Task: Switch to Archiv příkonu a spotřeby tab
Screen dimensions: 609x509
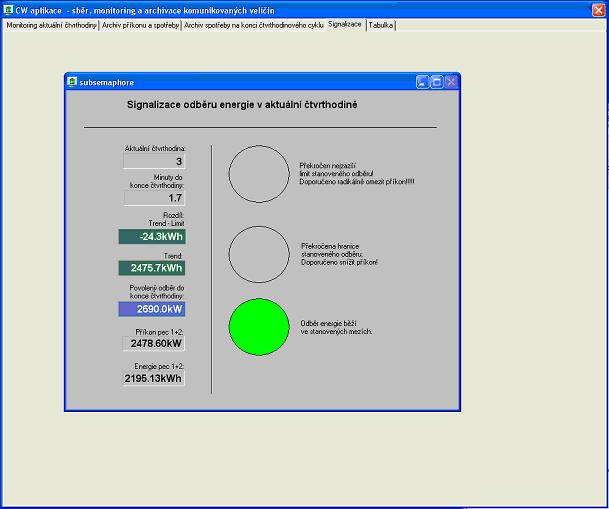Action: 140,24
